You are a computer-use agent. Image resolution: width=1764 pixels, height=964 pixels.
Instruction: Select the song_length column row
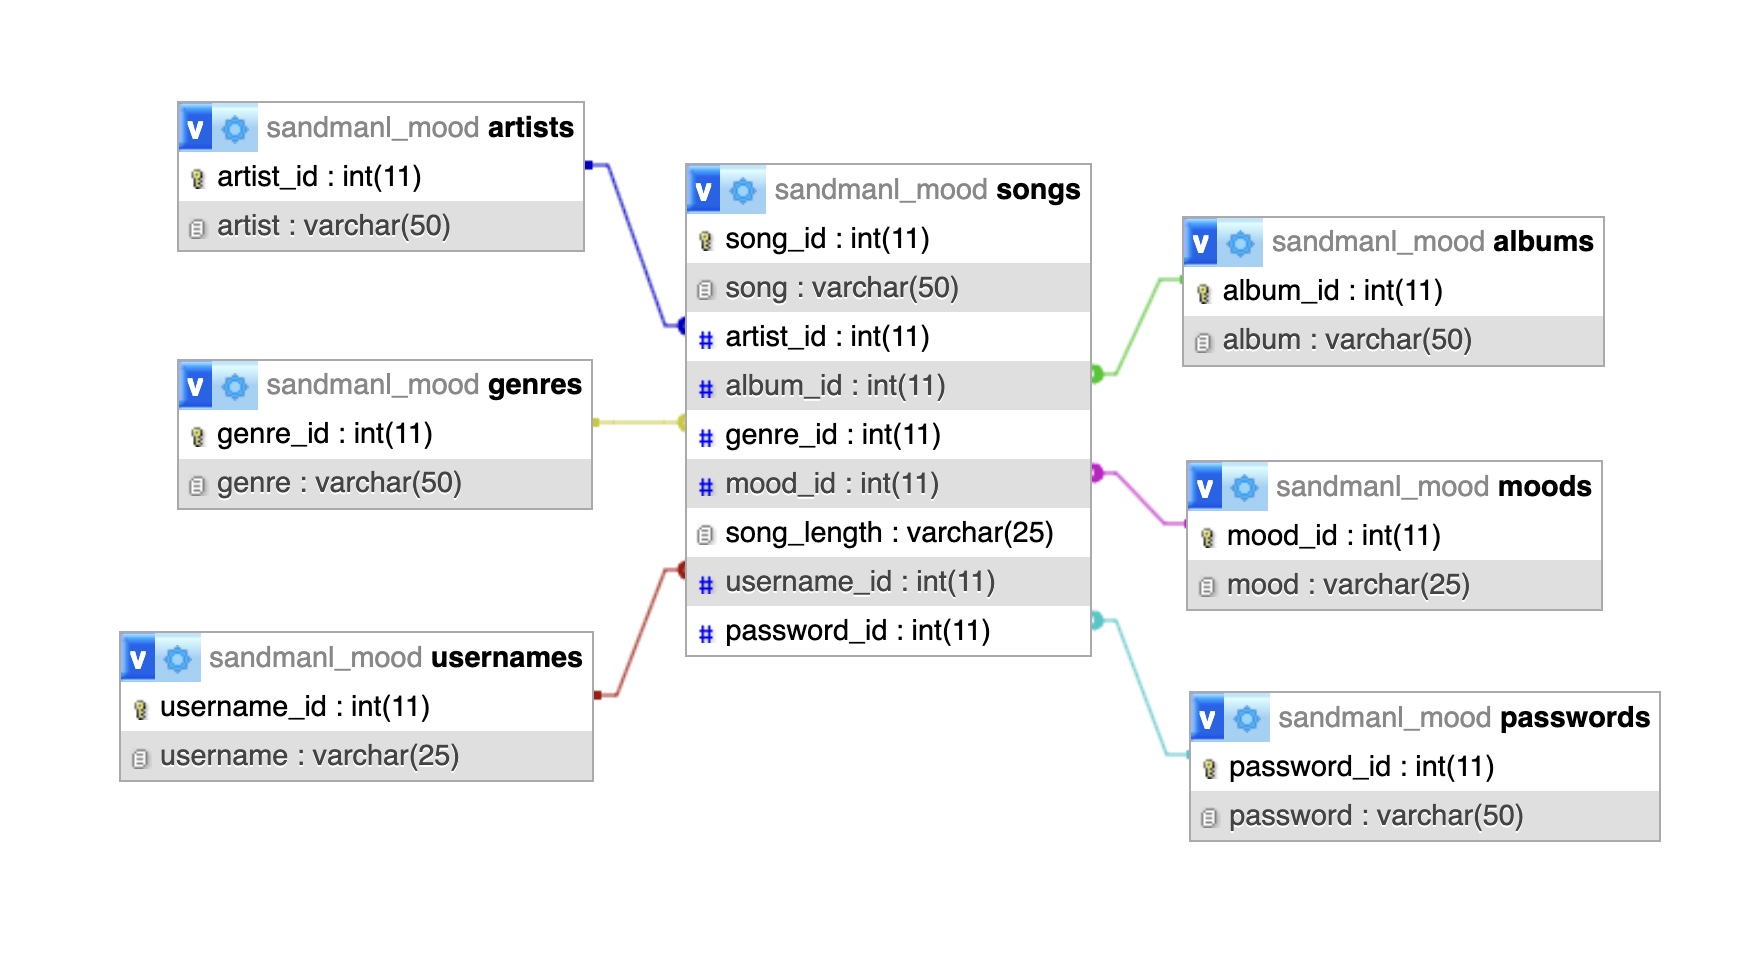[x=889, y=533]
